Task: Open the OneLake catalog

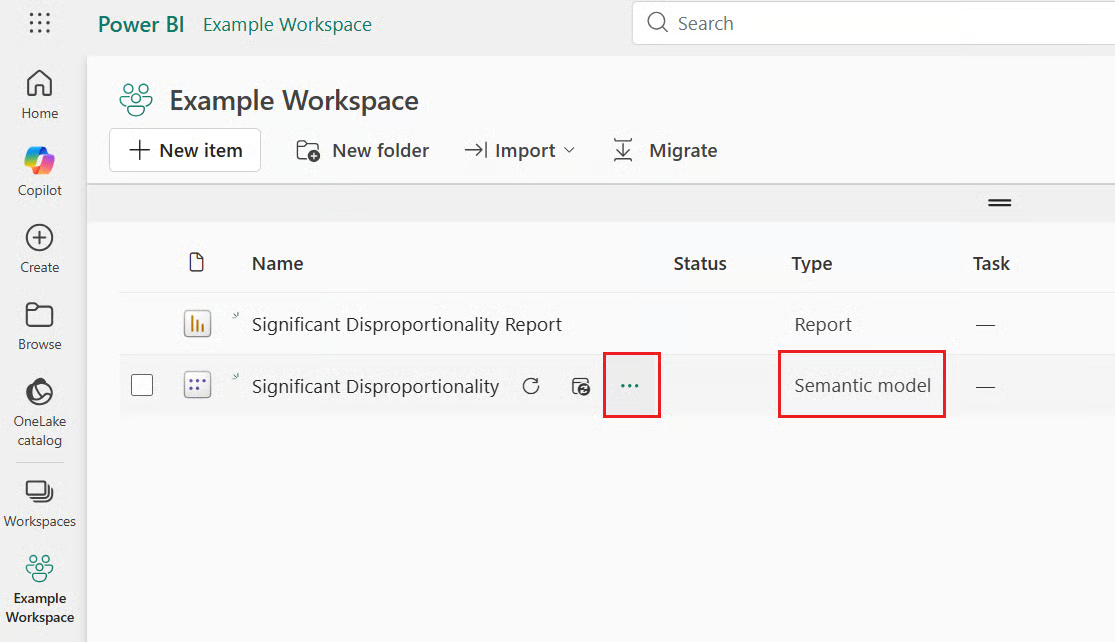Action: (x=40, y=411)
